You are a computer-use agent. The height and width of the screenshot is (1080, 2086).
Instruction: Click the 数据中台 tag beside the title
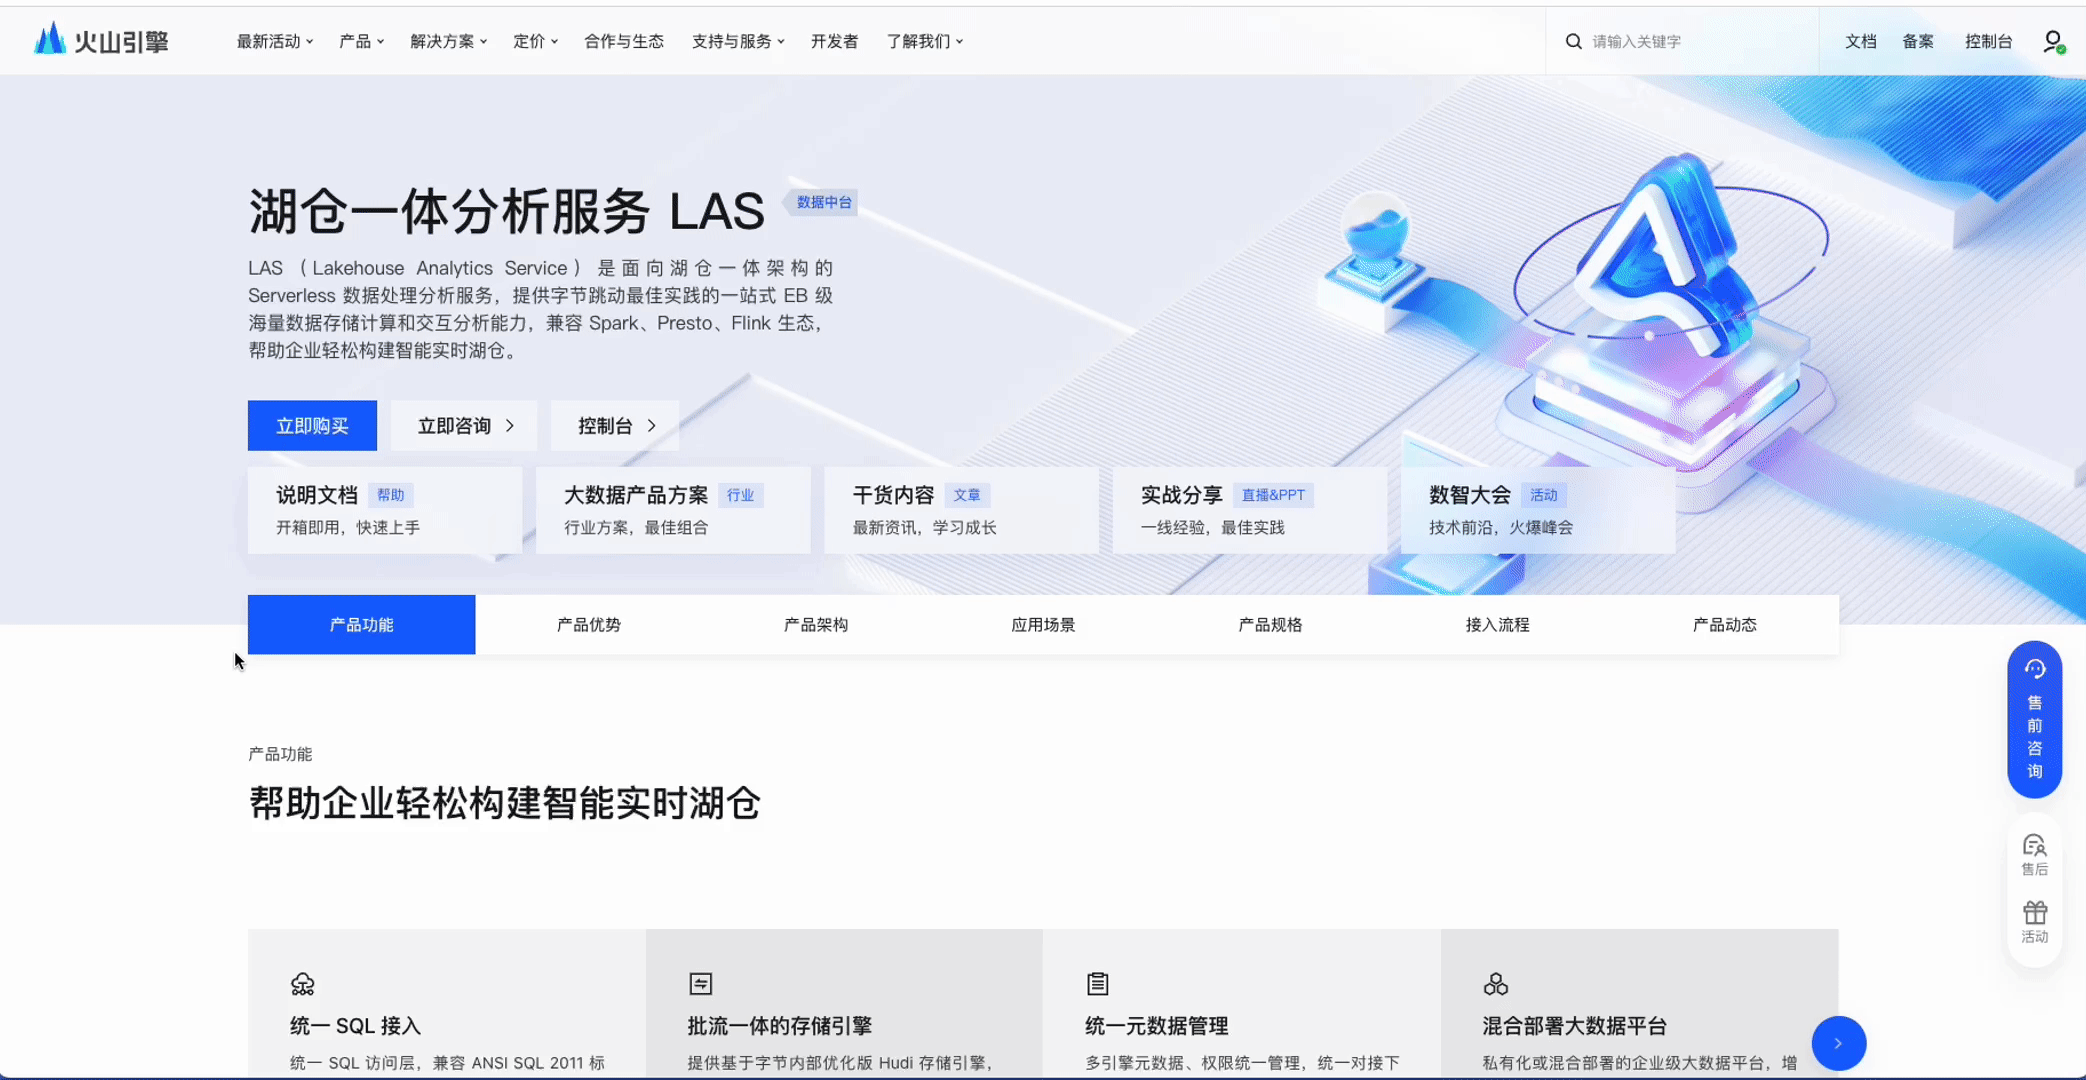pyautogui.click(x=823, y=202)
